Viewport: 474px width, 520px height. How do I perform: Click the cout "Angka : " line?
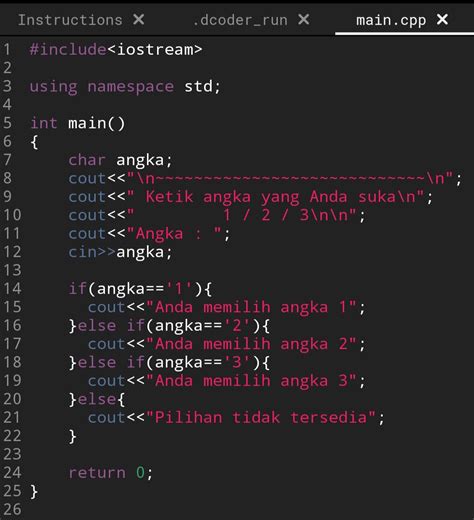tap(149, 234)
